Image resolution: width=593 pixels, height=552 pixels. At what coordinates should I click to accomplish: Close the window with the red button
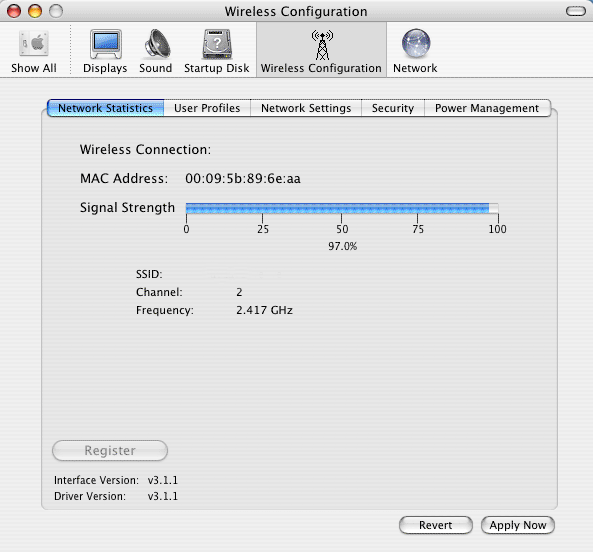tap(14, 11)
